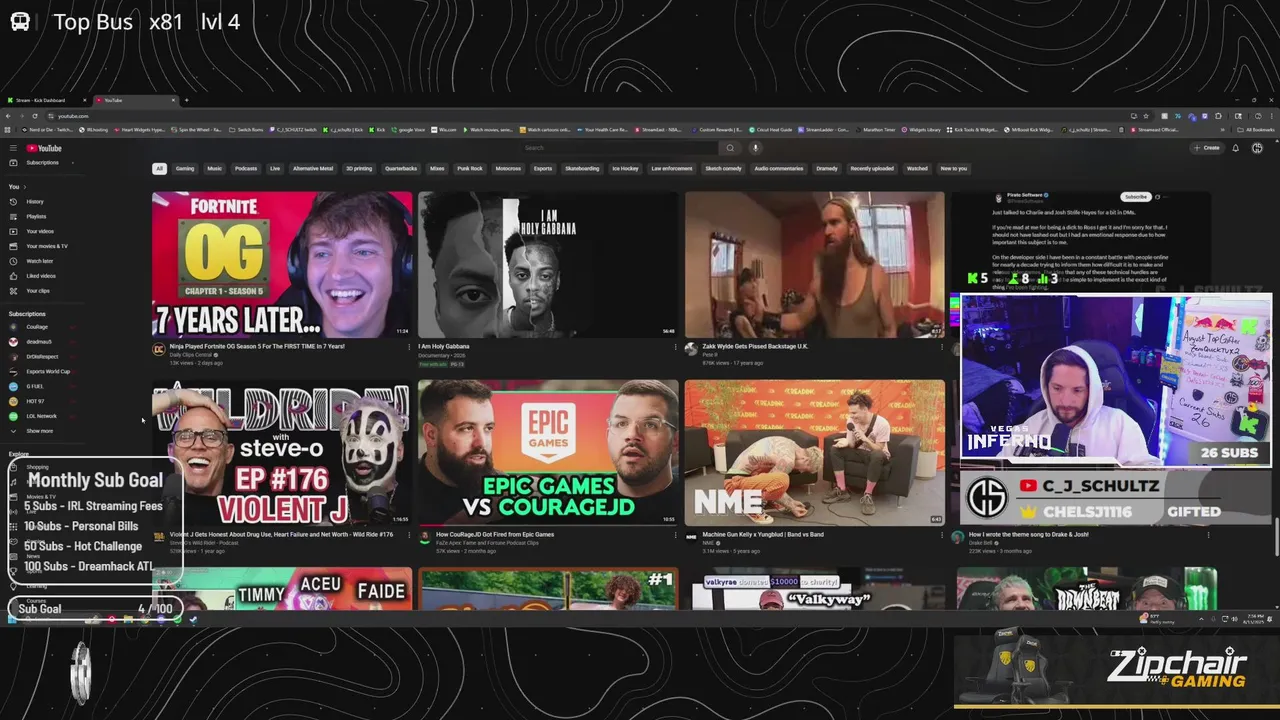Open Playlists in the sidebar

point(35,216)
